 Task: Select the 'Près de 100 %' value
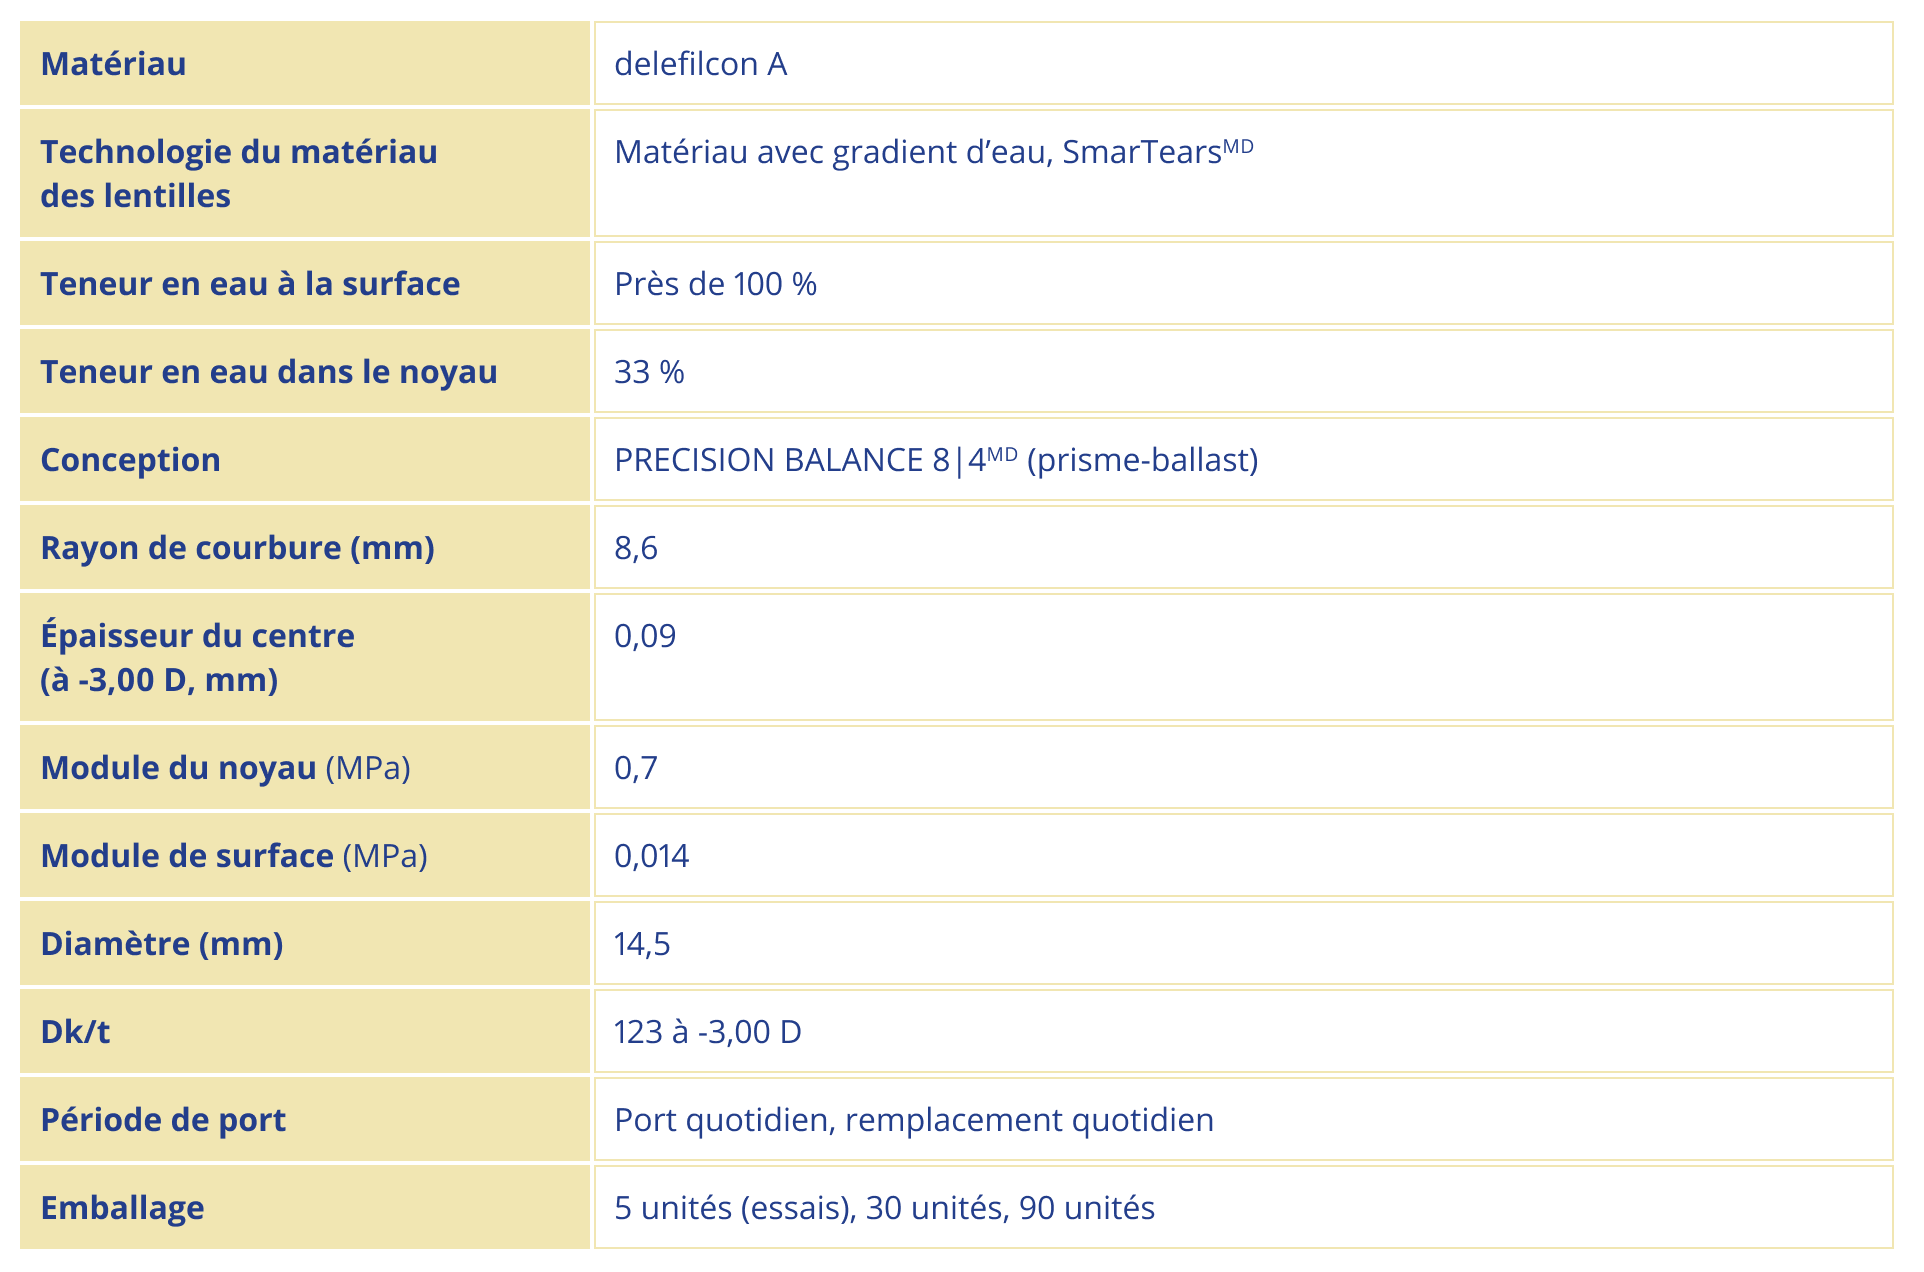715,284
